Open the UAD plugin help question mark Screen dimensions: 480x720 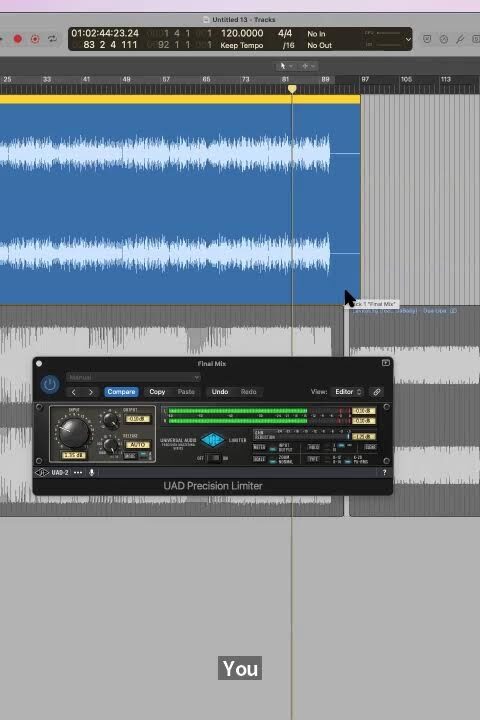(384, 472)
